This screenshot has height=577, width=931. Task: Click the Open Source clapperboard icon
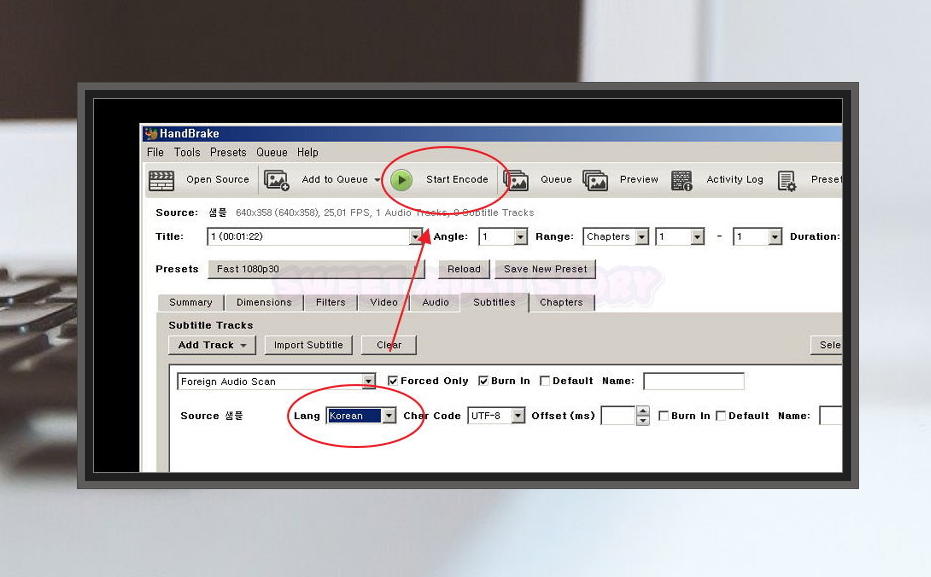[x=161, y=180]
